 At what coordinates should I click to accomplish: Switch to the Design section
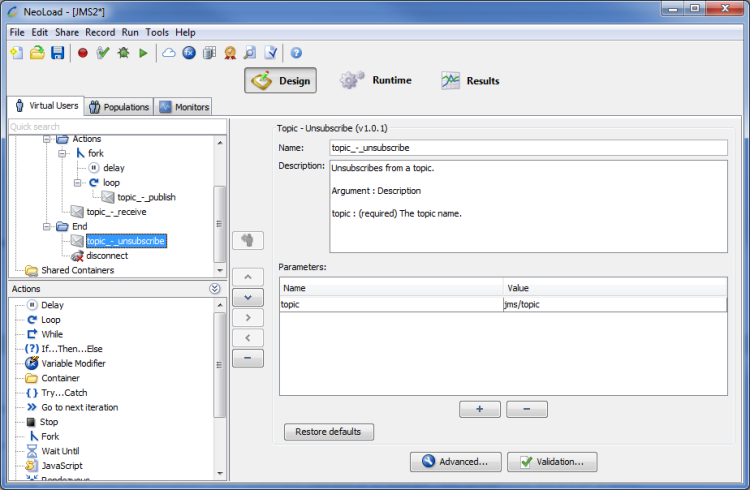[x=280, y=80]
